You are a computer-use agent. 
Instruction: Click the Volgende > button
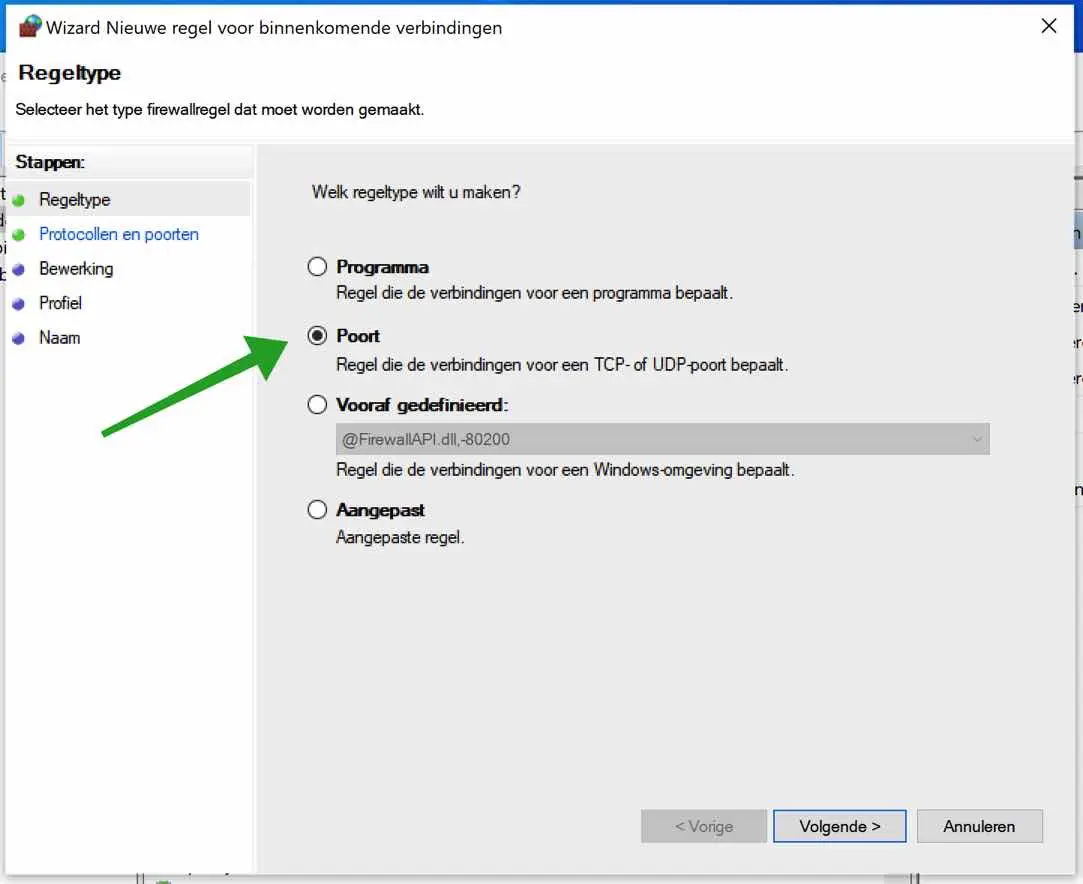(x=839, y=826)
